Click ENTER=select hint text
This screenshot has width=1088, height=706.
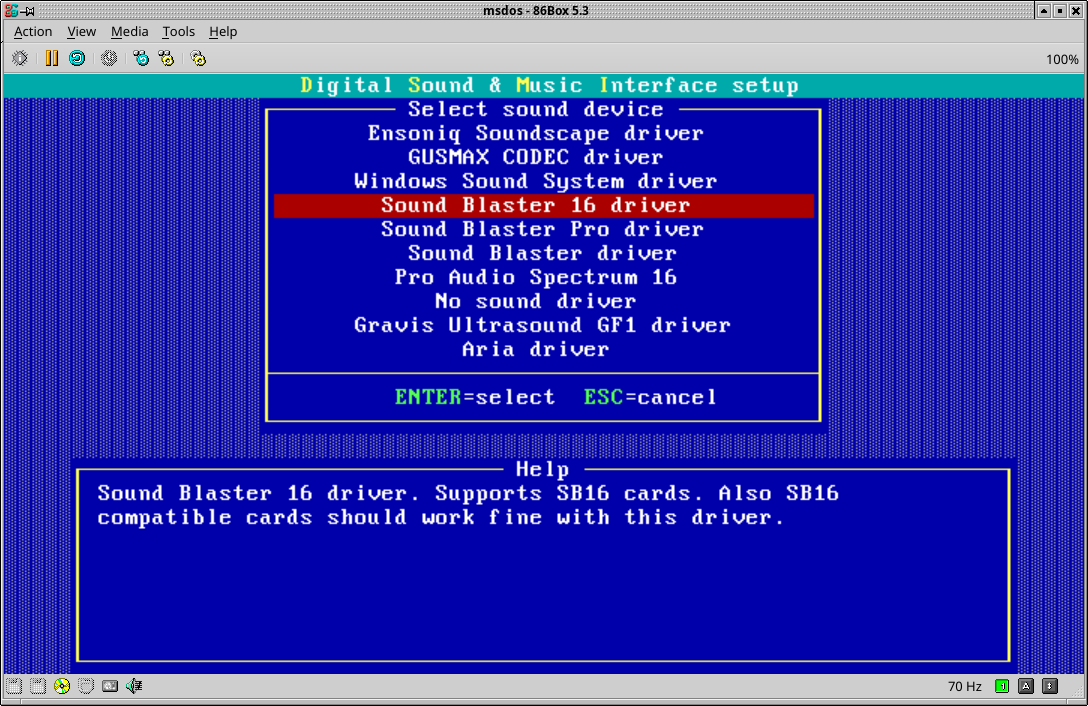pos(475,397)
